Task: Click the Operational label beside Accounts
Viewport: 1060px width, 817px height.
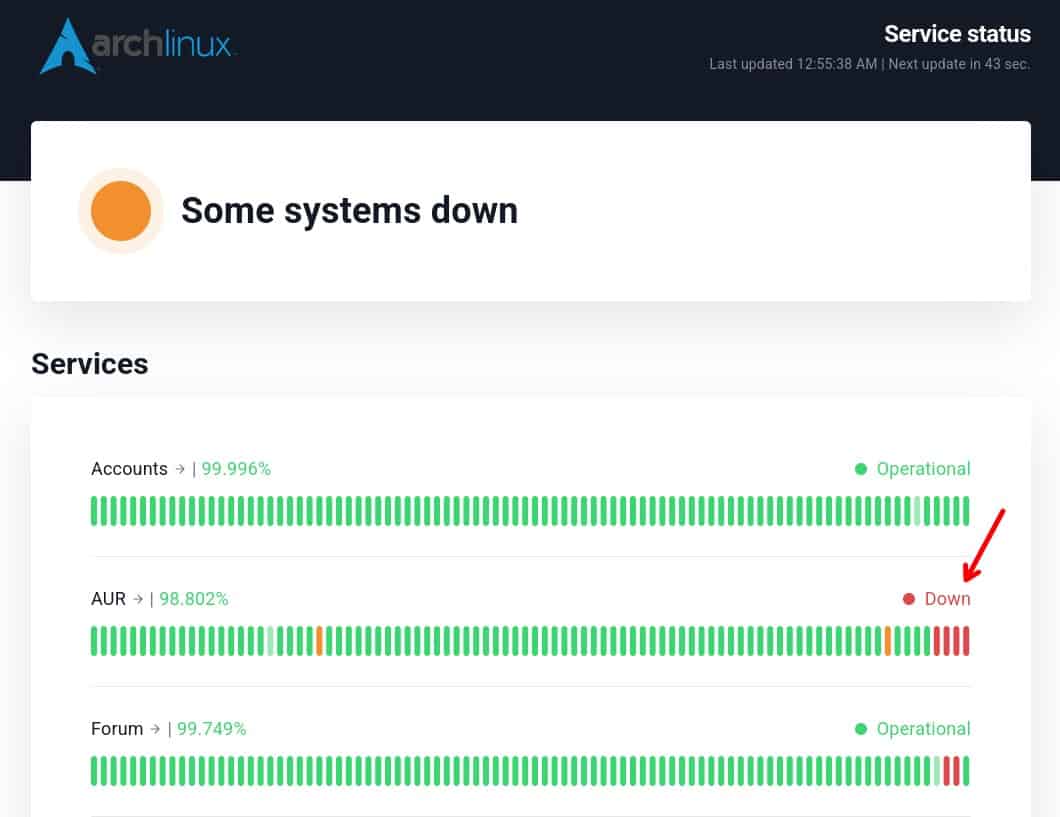Action: point(923,468)
